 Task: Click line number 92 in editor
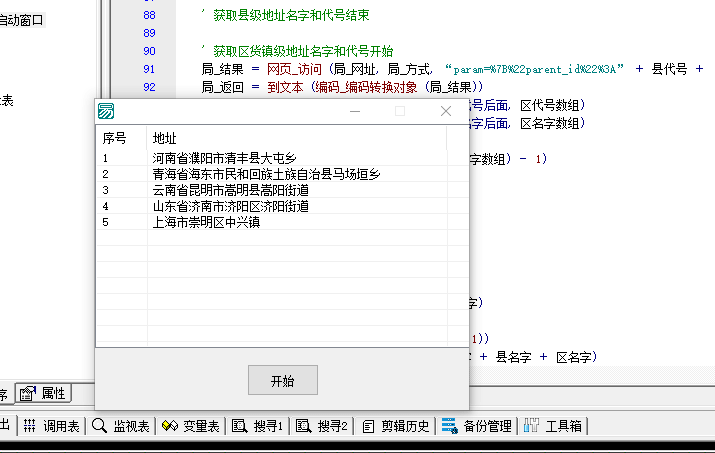(149, 87)
